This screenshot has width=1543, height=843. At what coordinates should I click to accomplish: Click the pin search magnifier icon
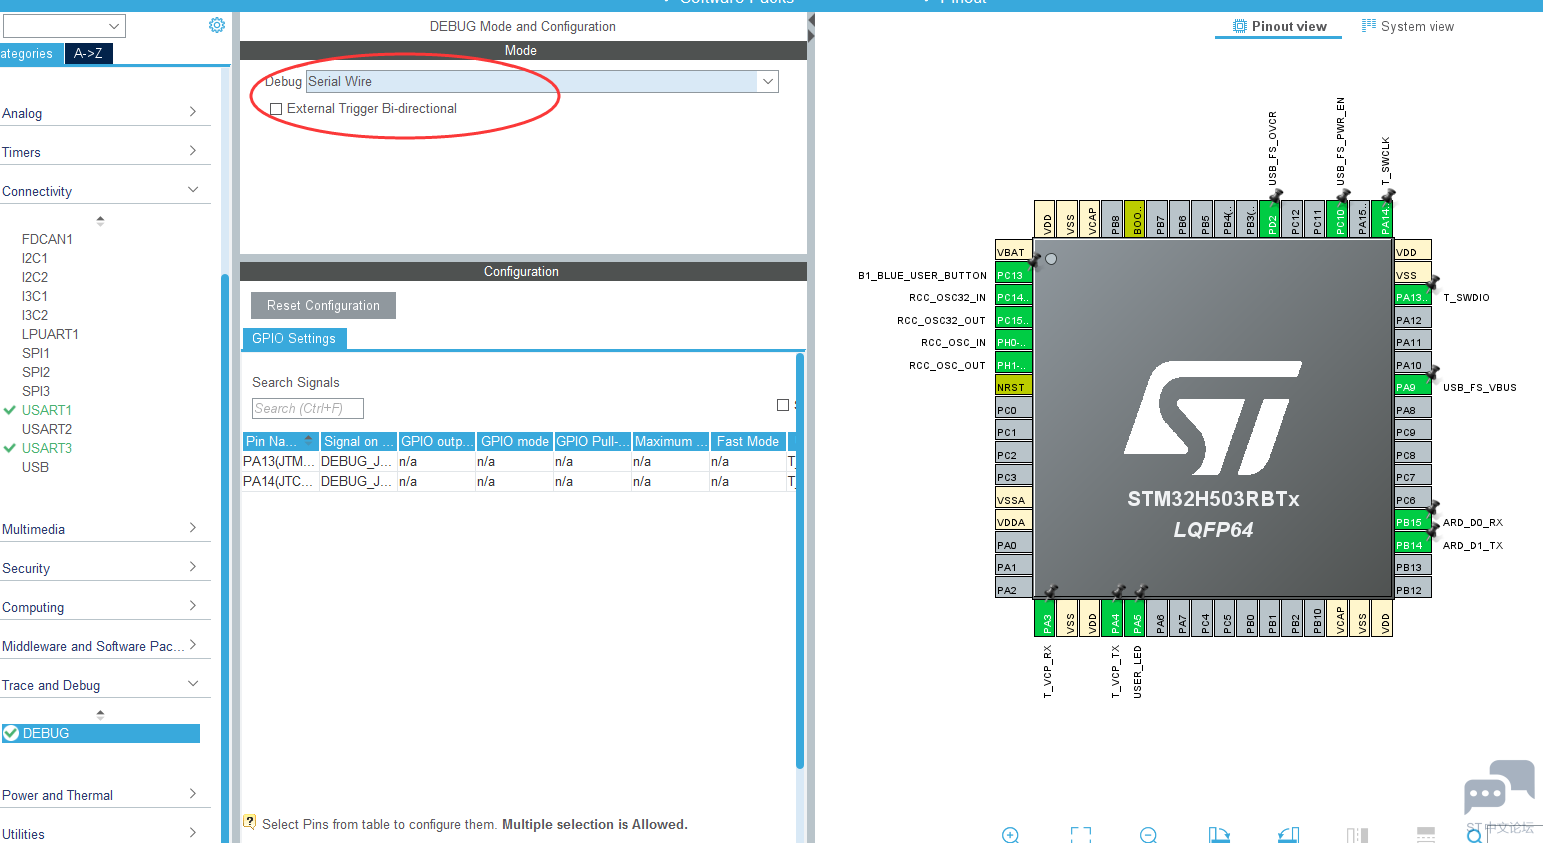(x=1475, y=836)
